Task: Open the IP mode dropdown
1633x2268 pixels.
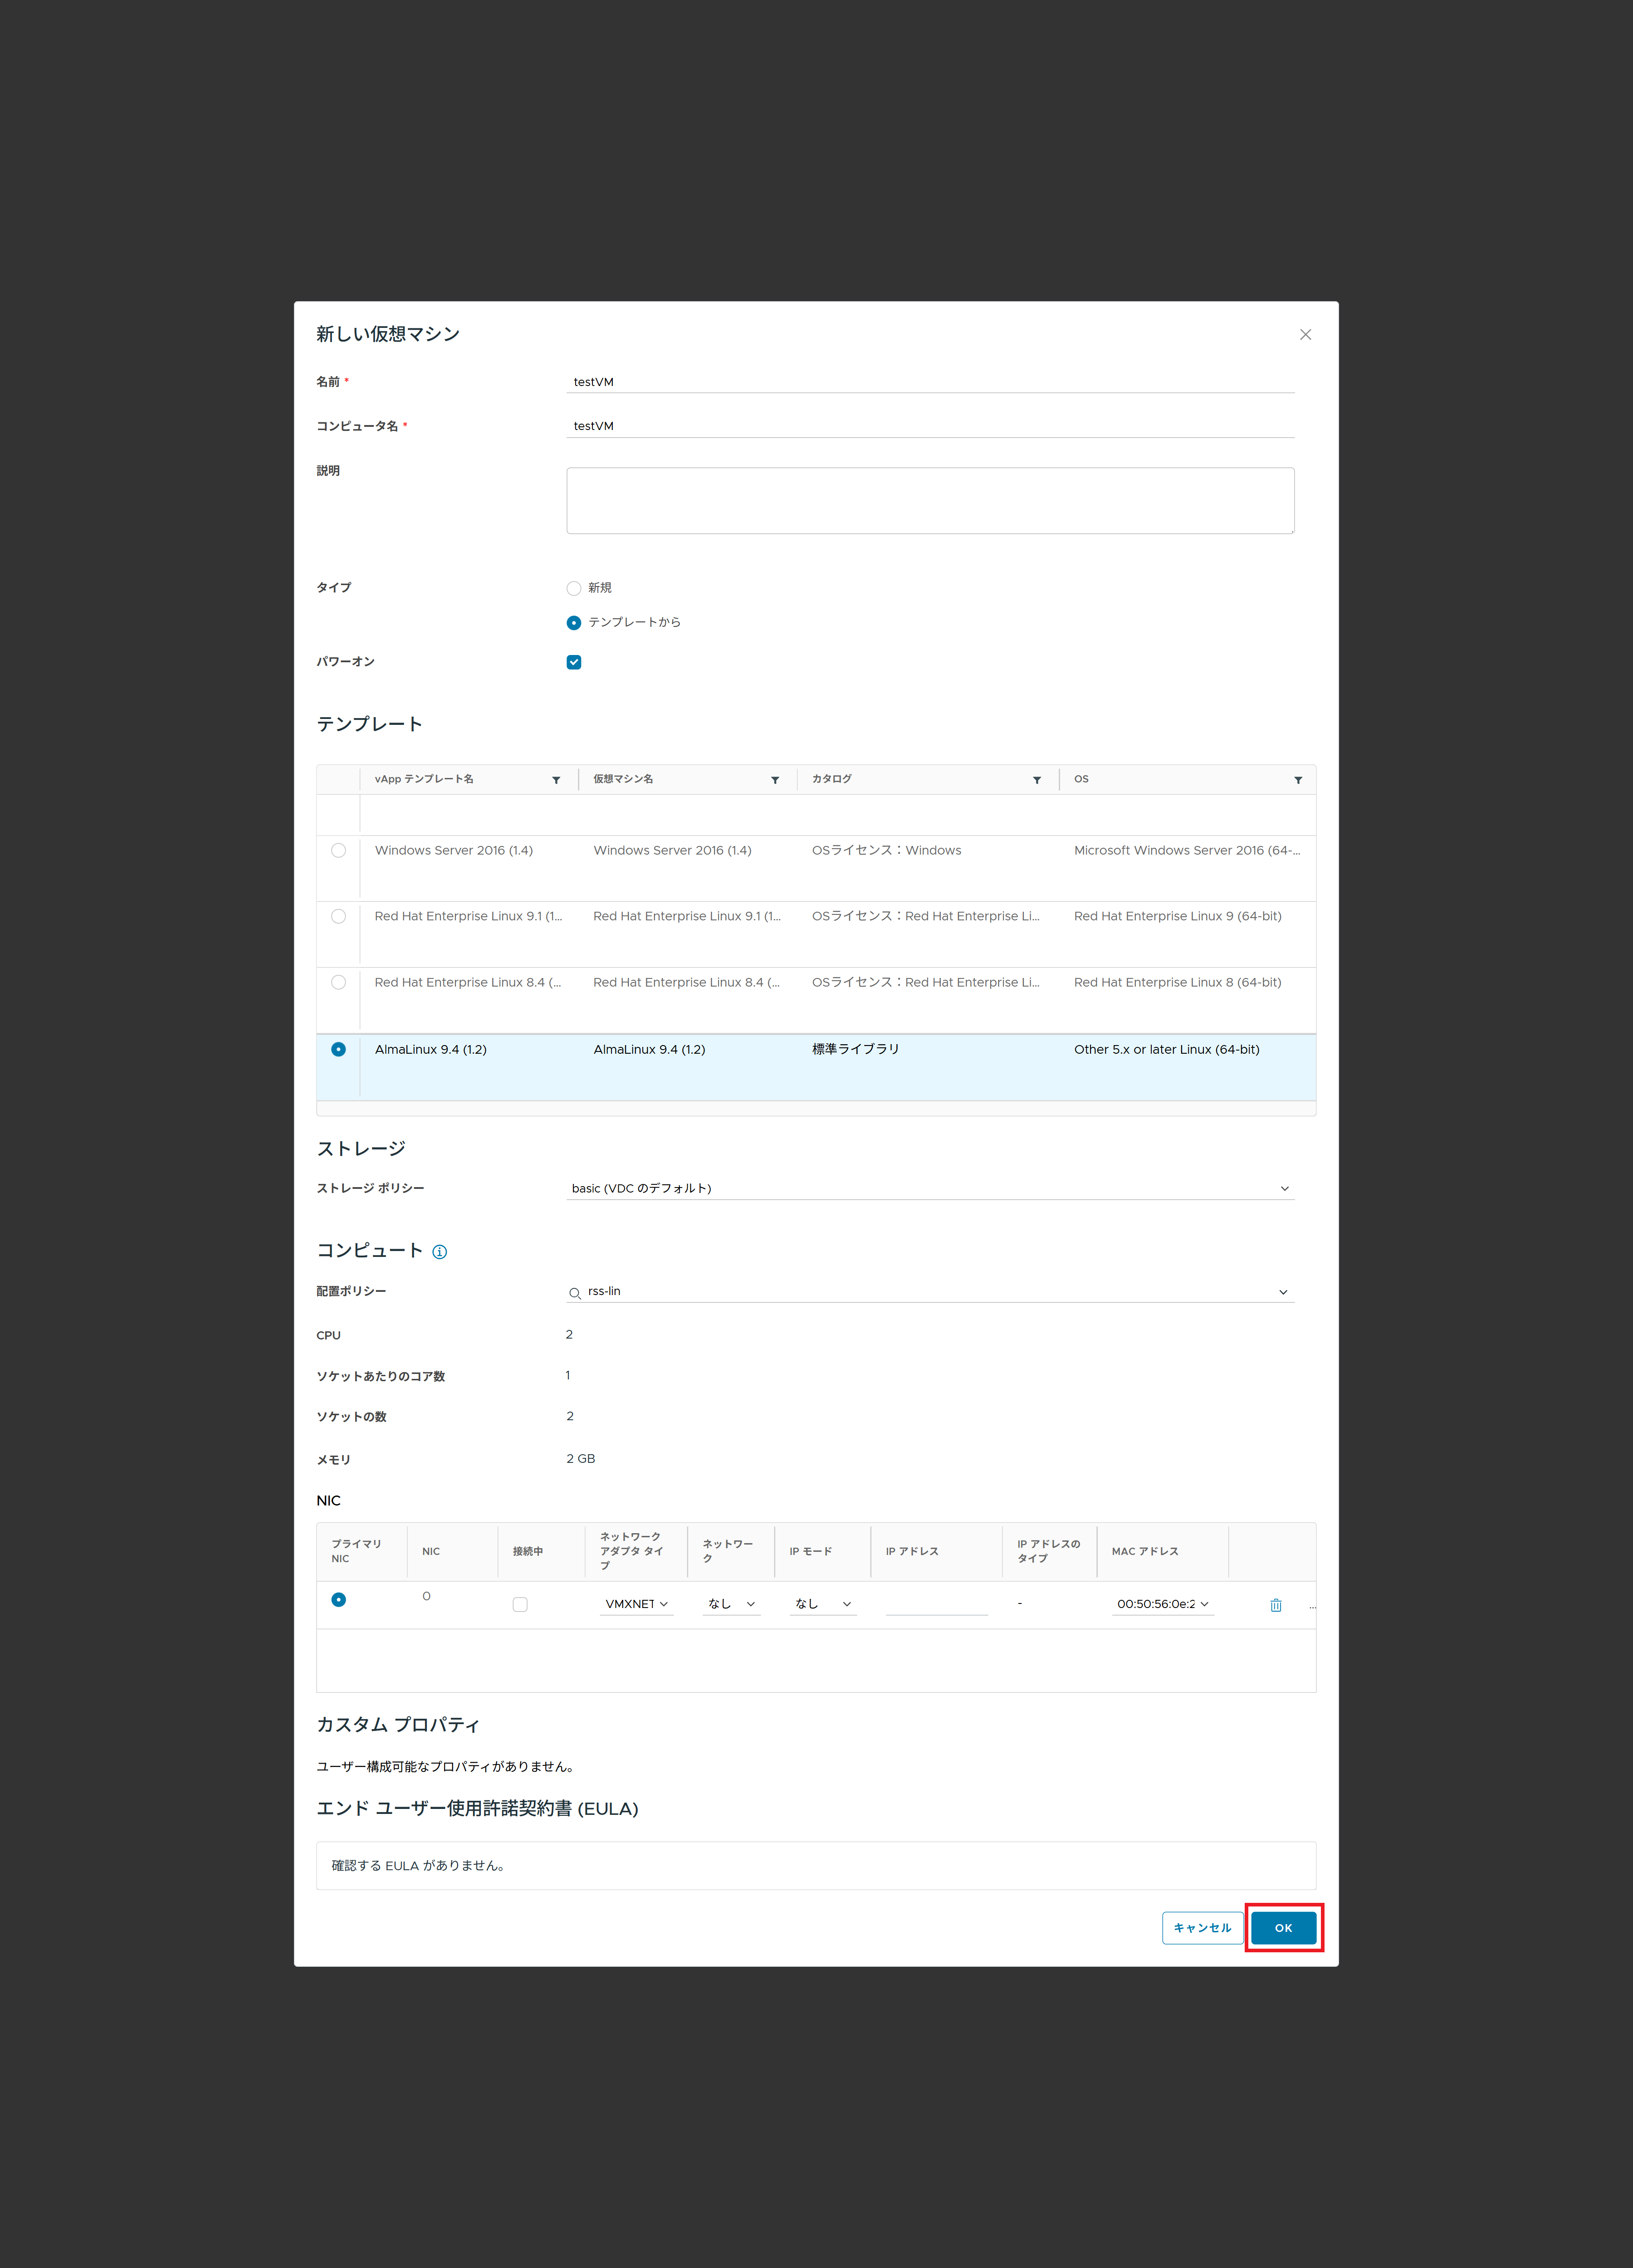Action: pyautogui.click(x=823, y=1604)
